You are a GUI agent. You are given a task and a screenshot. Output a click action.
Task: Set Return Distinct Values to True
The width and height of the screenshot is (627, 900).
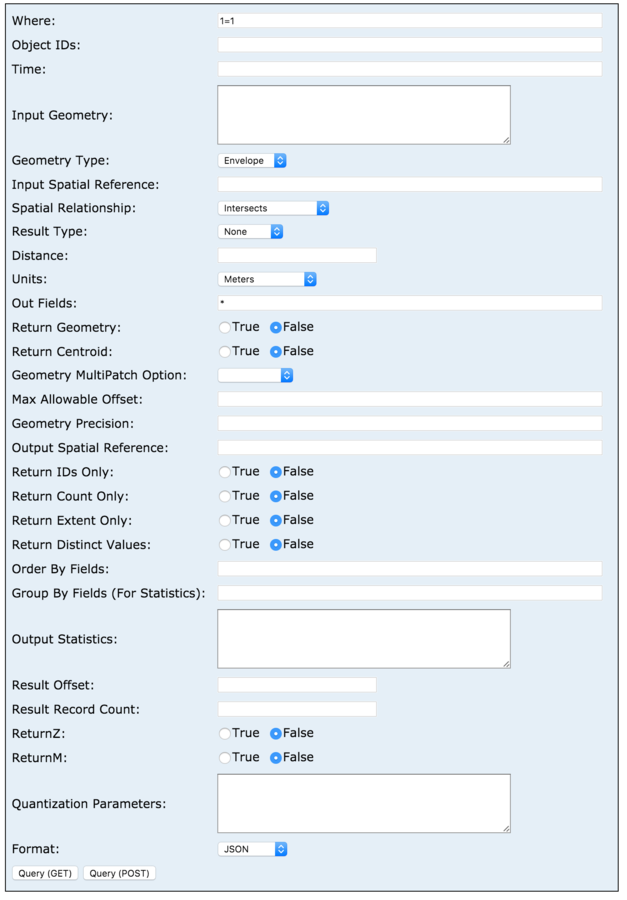click(x=225, y=544)
